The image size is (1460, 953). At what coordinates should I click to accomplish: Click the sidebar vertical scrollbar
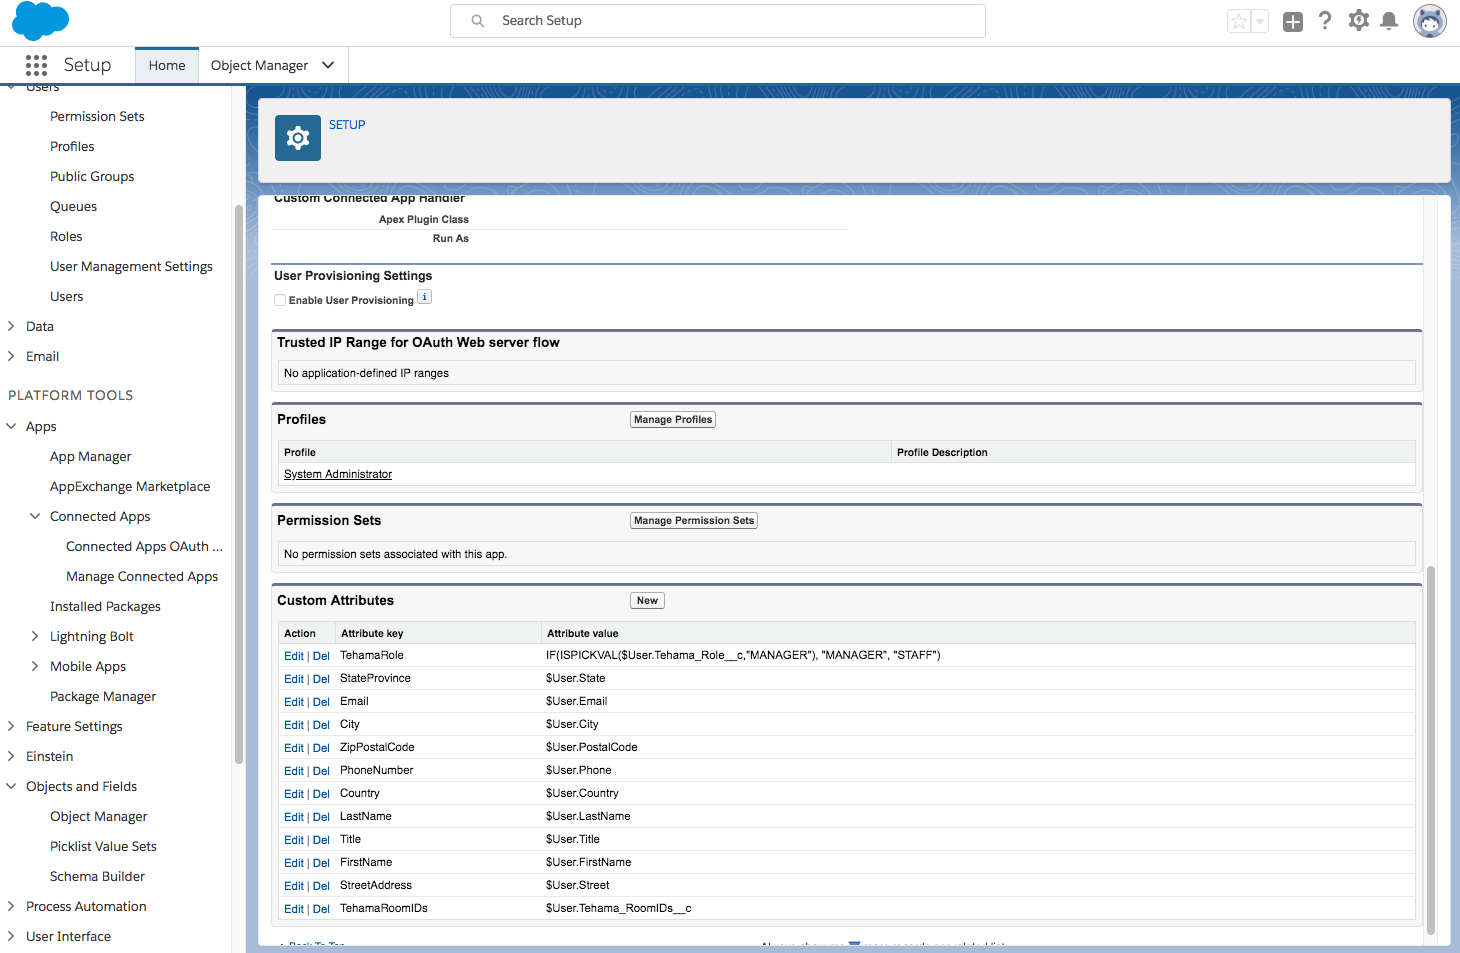coord(238,484)
